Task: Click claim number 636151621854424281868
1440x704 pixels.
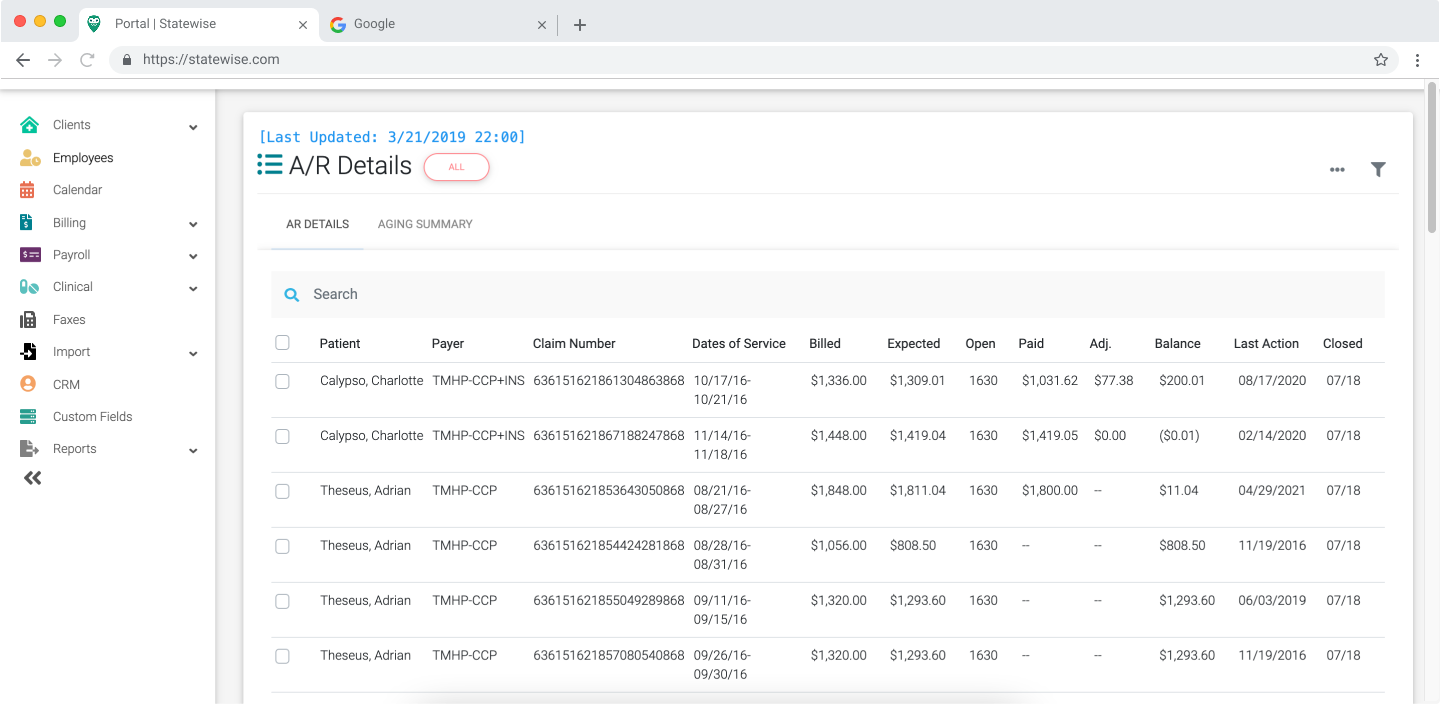Action: click(609, 546)
